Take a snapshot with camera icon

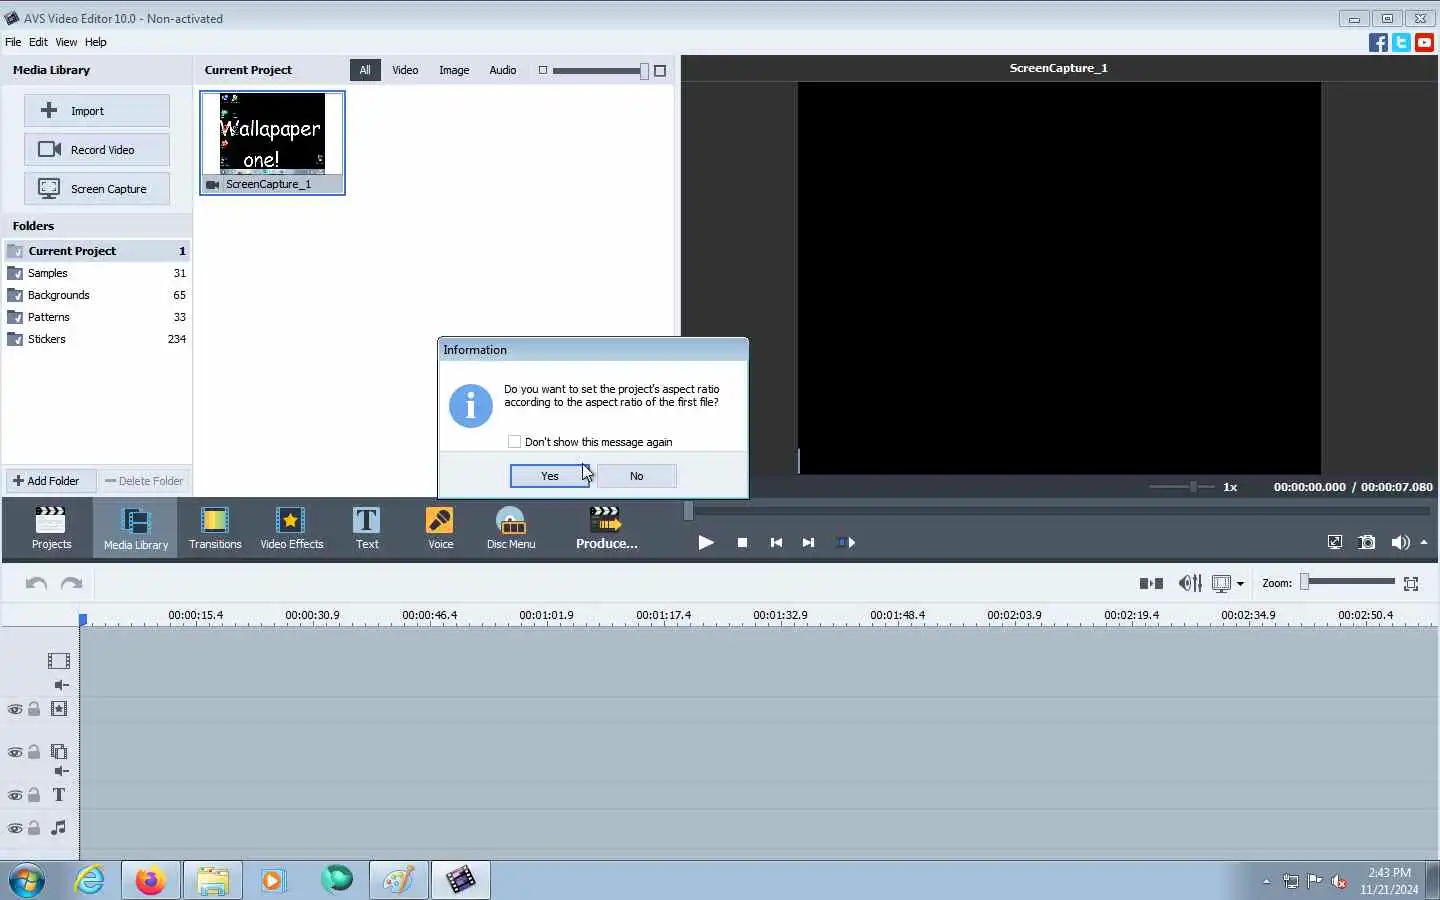pos(1367,542)
